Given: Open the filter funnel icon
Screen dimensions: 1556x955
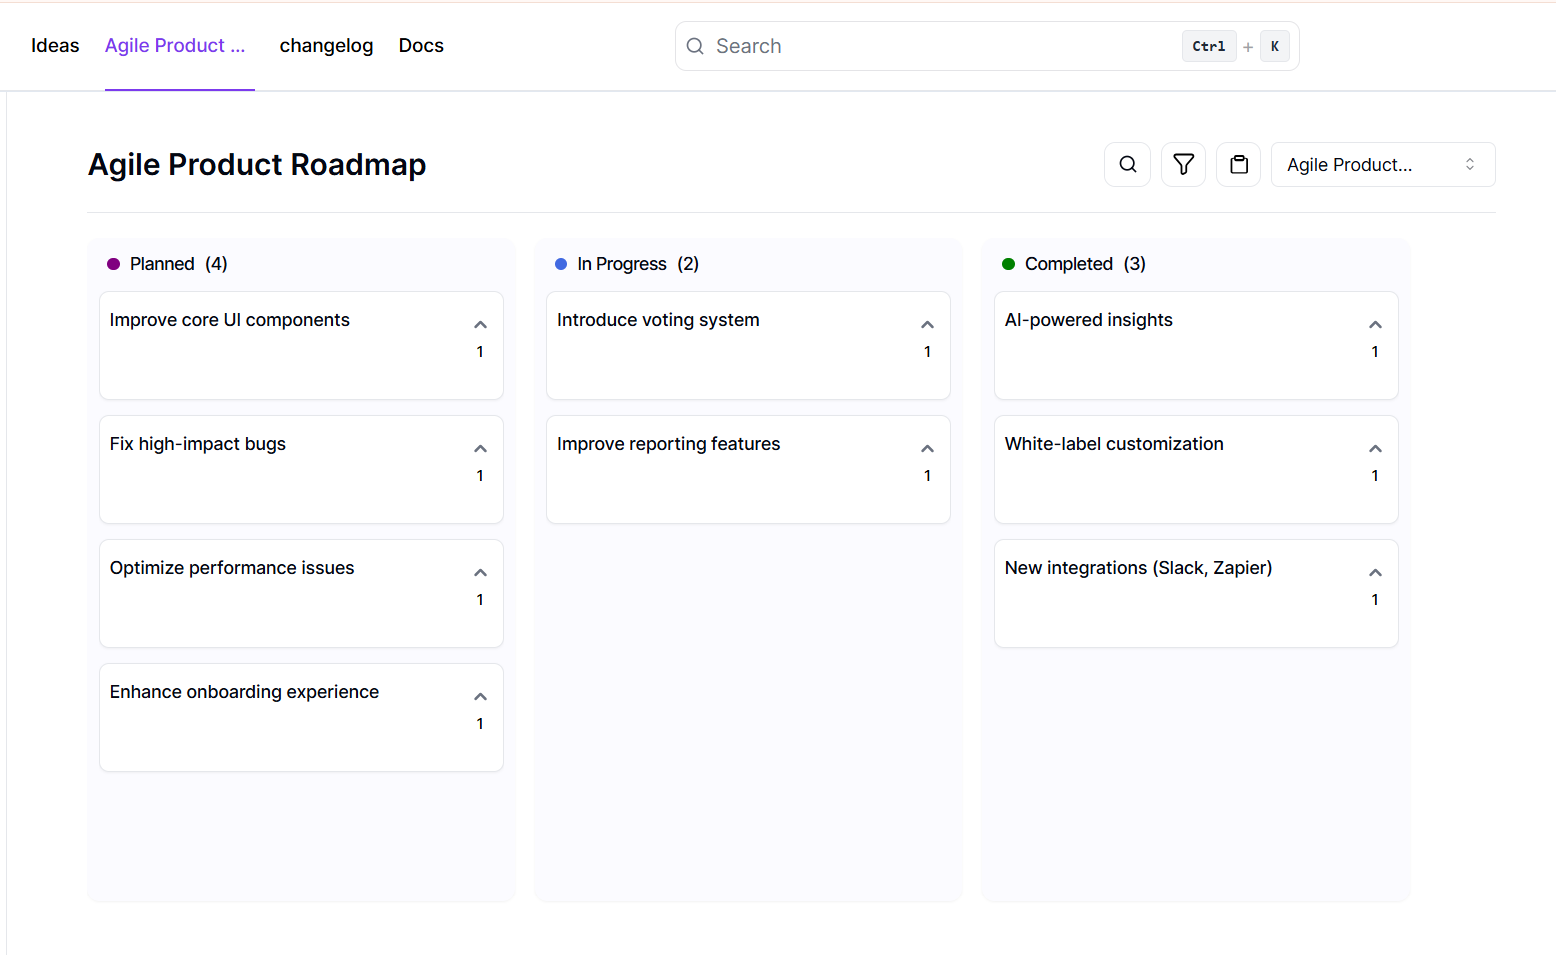Looking at the screenshot, I should 1183,164.
